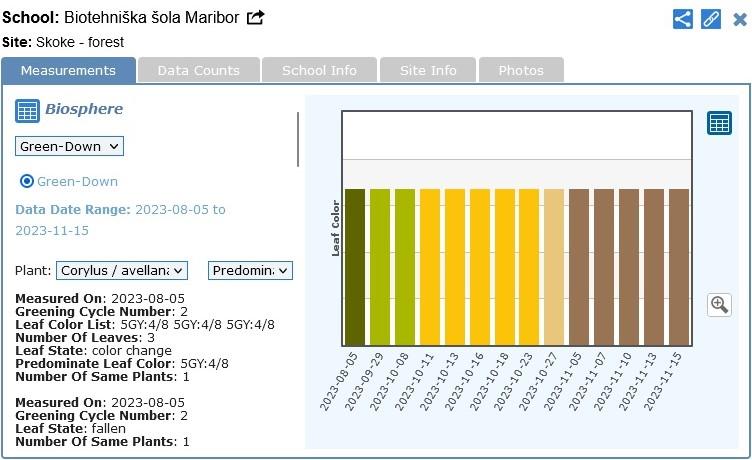Screen dimensions: 752x460
Task: Click the left panel vertical scrollbar
Action: (298, 140)
